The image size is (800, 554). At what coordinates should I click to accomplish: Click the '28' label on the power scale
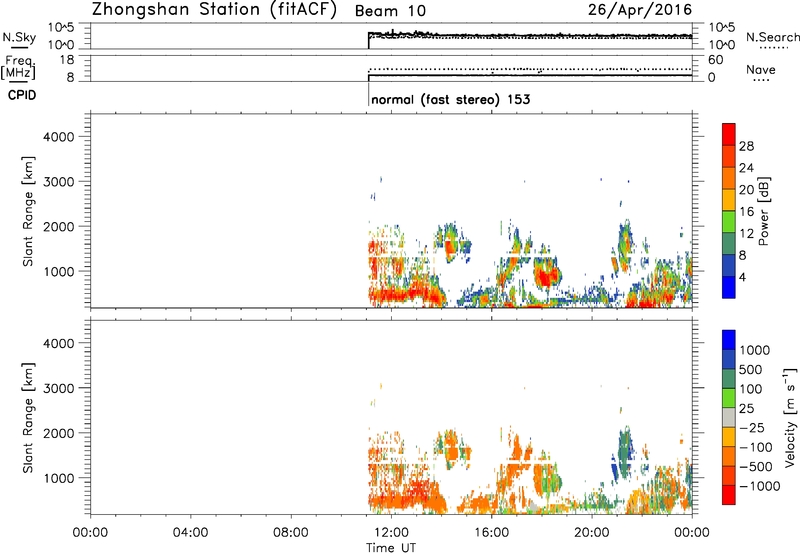tap(746, 146)
